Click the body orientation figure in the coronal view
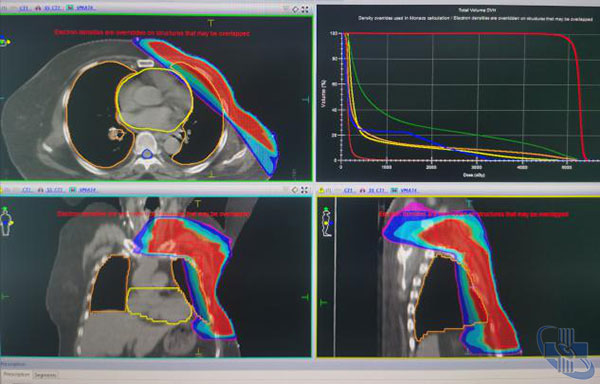The image size is (600, 384). (6, 221)
